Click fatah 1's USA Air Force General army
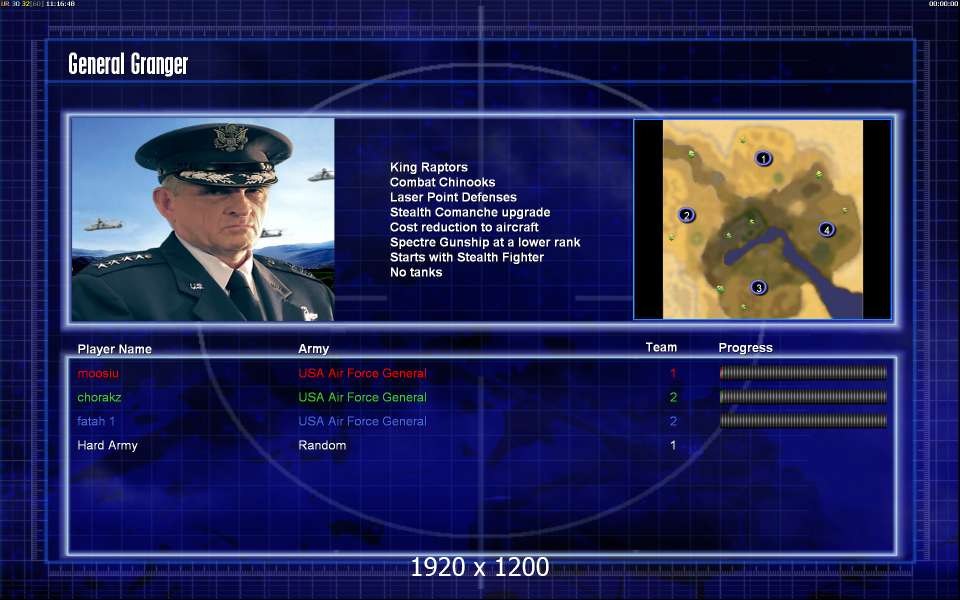The image size is (960, 600). 362,421
